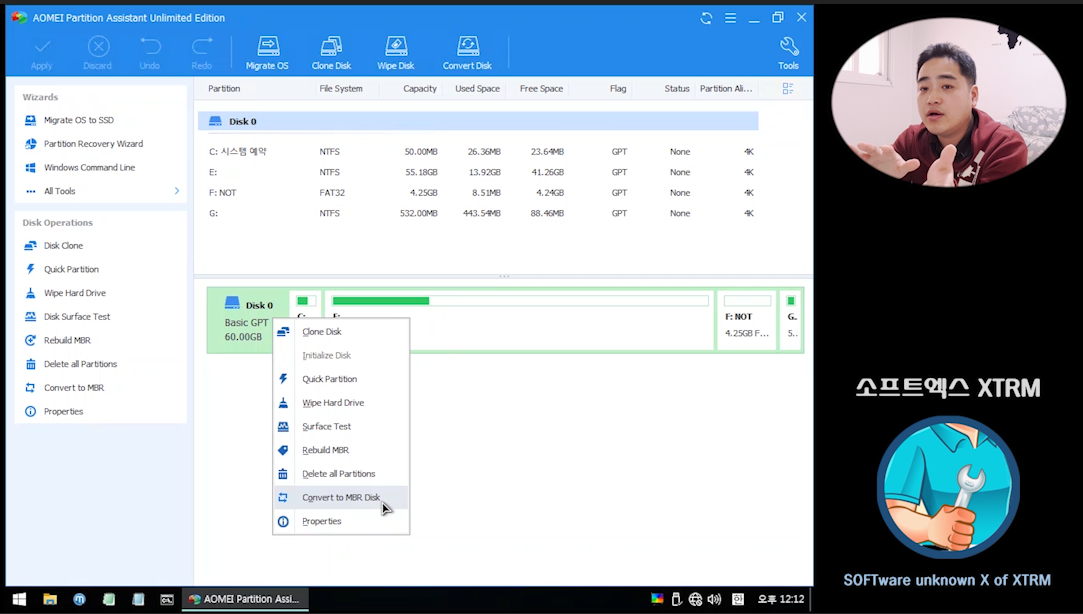Image resolution: width=1083 pixels, height=614 pixels.
Task: Click the File System column header
Action: [x=341, y=88]
